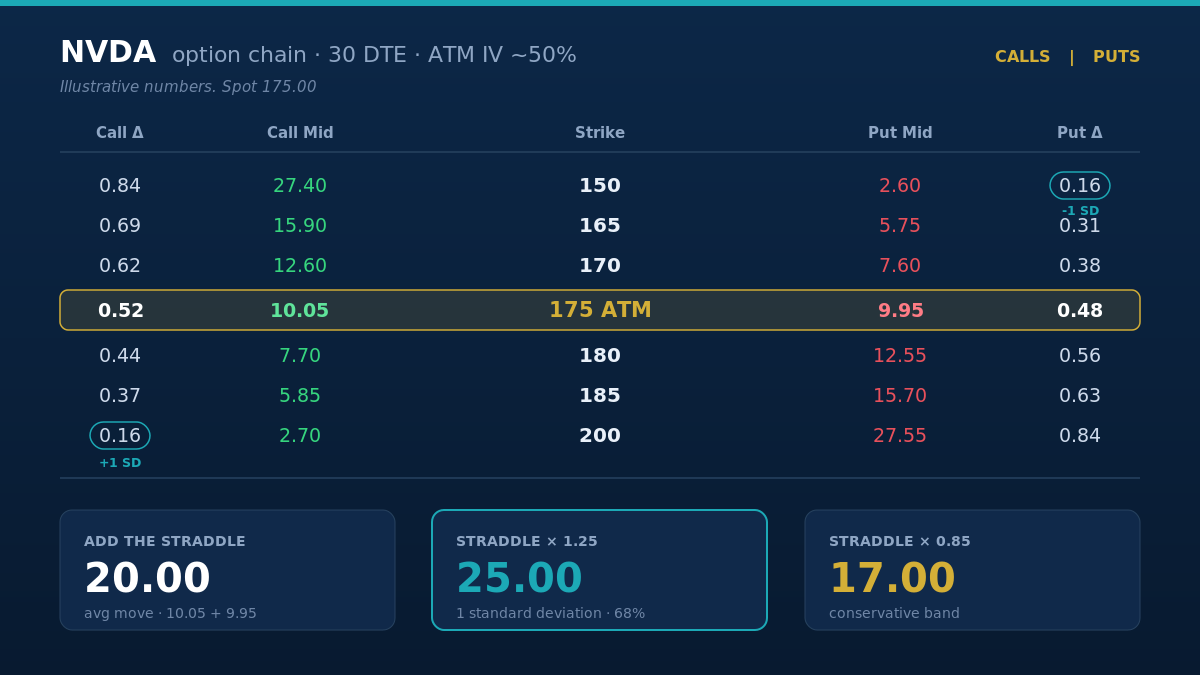Click the +1 SD label
Viewport: 1200px width, 675px height.
click(120, 463)
